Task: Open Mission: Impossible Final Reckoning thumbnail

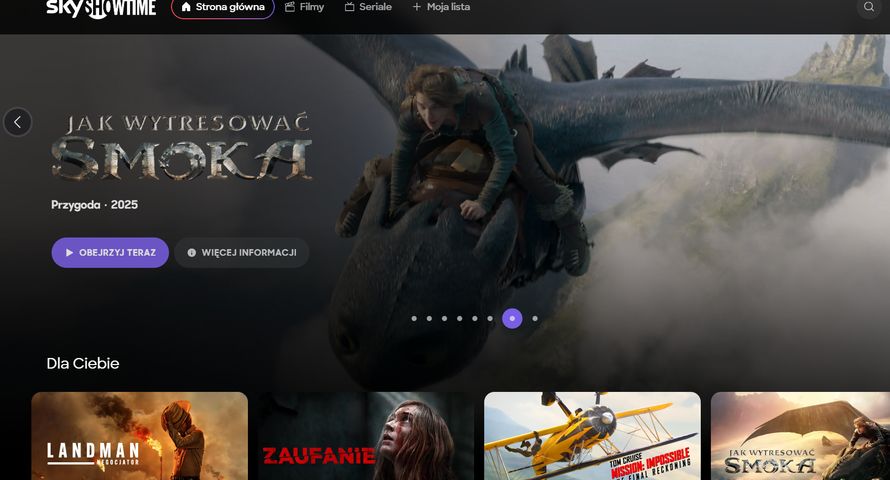Action: point(593,436)
